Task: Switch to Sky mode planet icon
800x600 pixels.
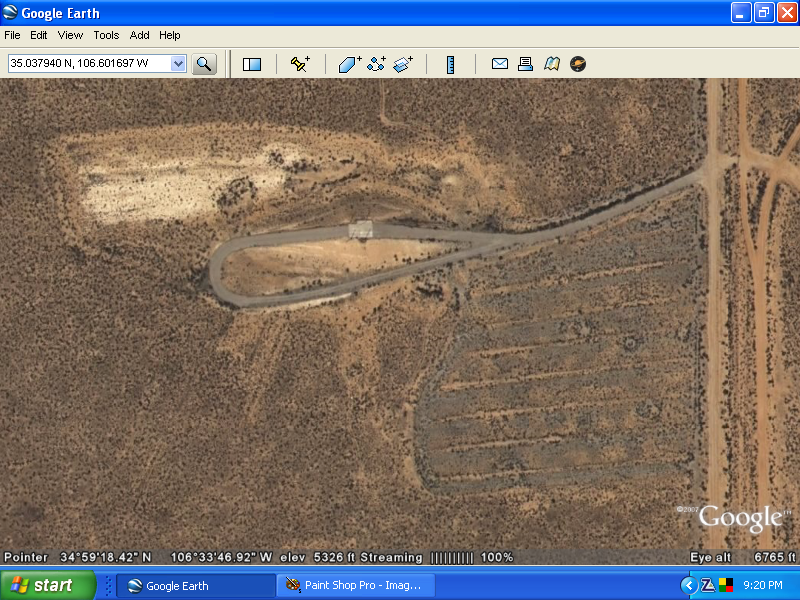Action: pos(578,64)
